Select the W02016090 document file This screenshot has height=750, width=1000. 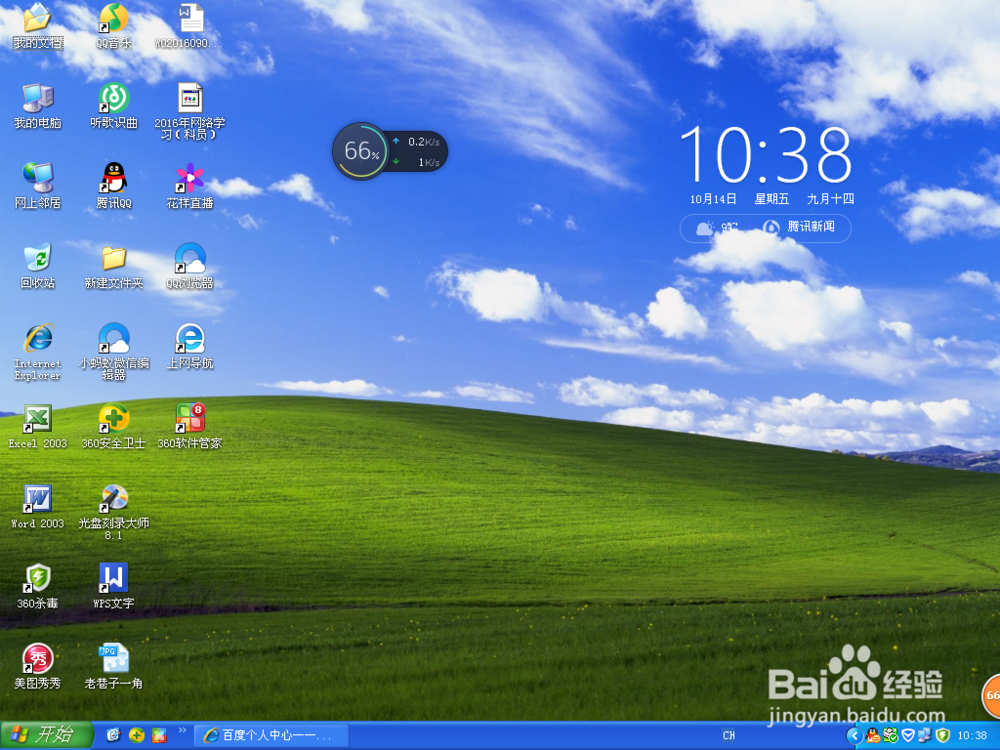click(189, 26)
